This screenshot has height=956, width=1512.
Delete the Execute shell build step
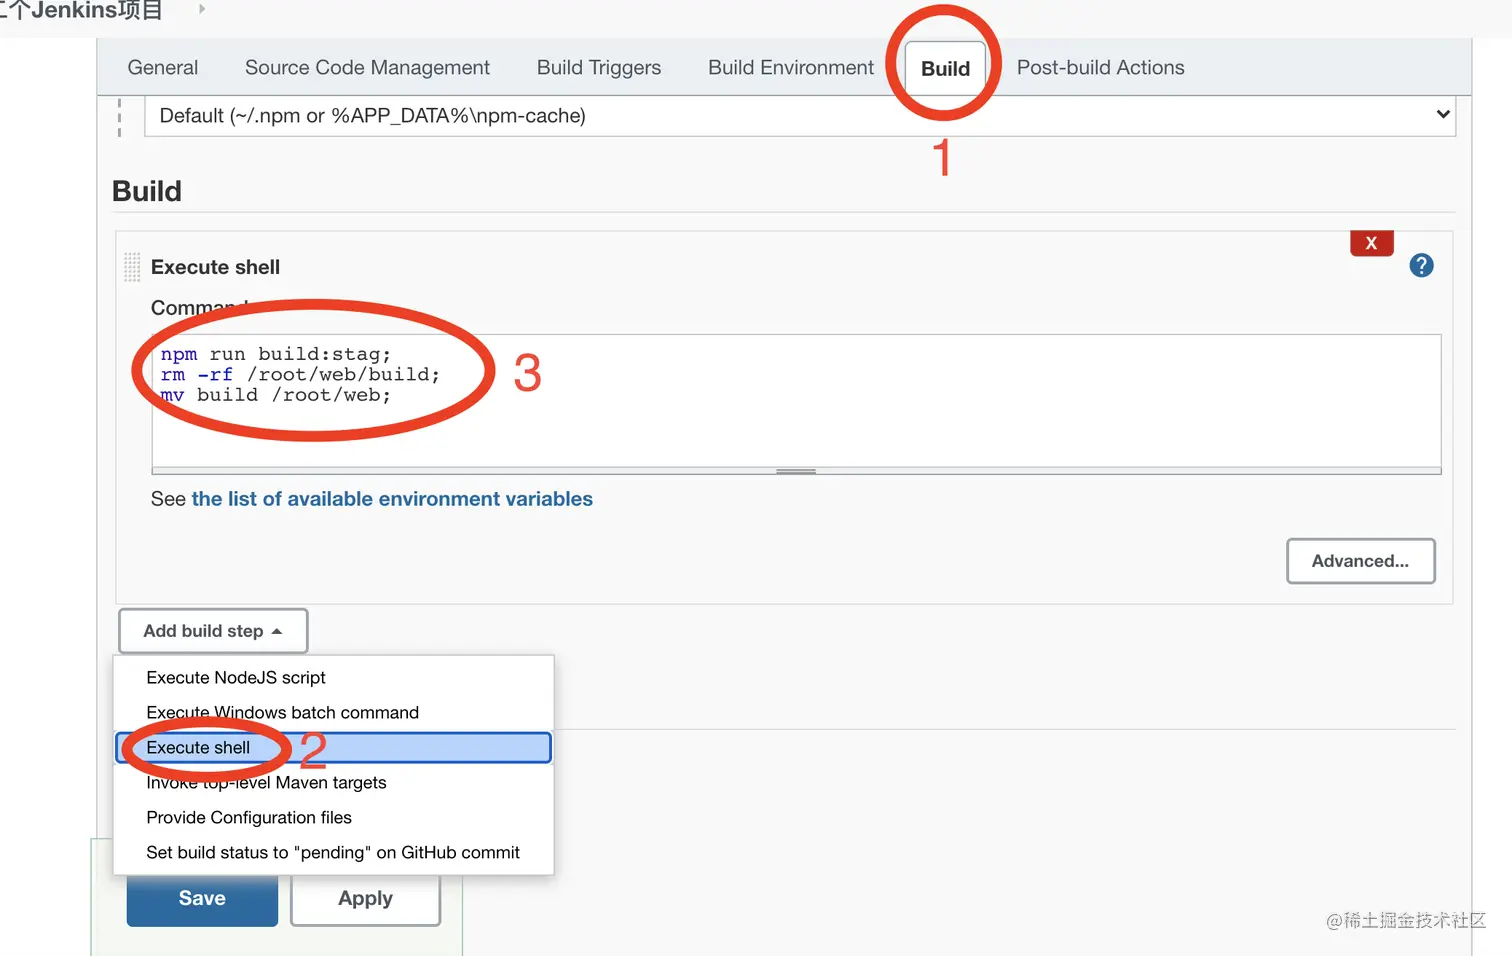tap(1371, 243)
